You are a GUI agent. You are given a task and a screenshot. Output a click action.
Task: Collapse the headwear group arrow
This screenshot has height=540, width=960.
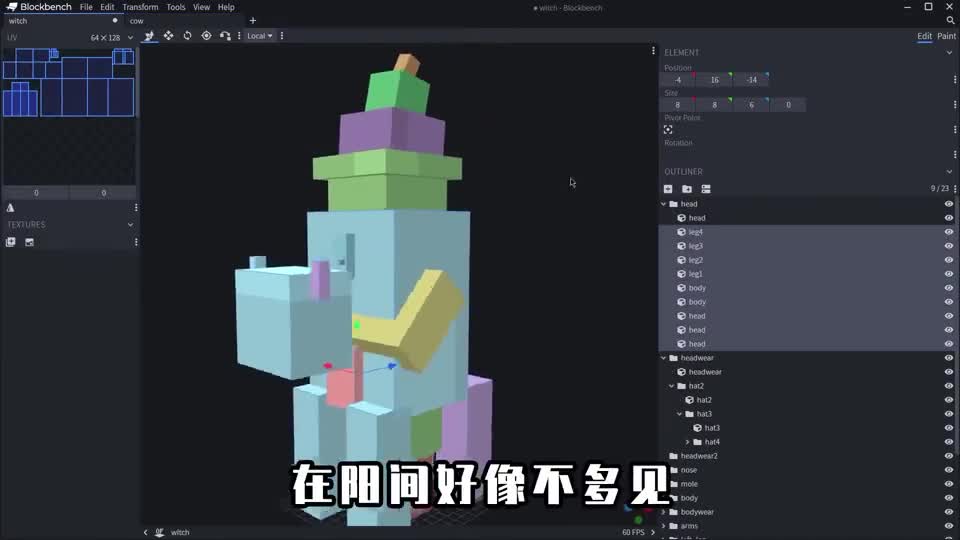(664, 358)
